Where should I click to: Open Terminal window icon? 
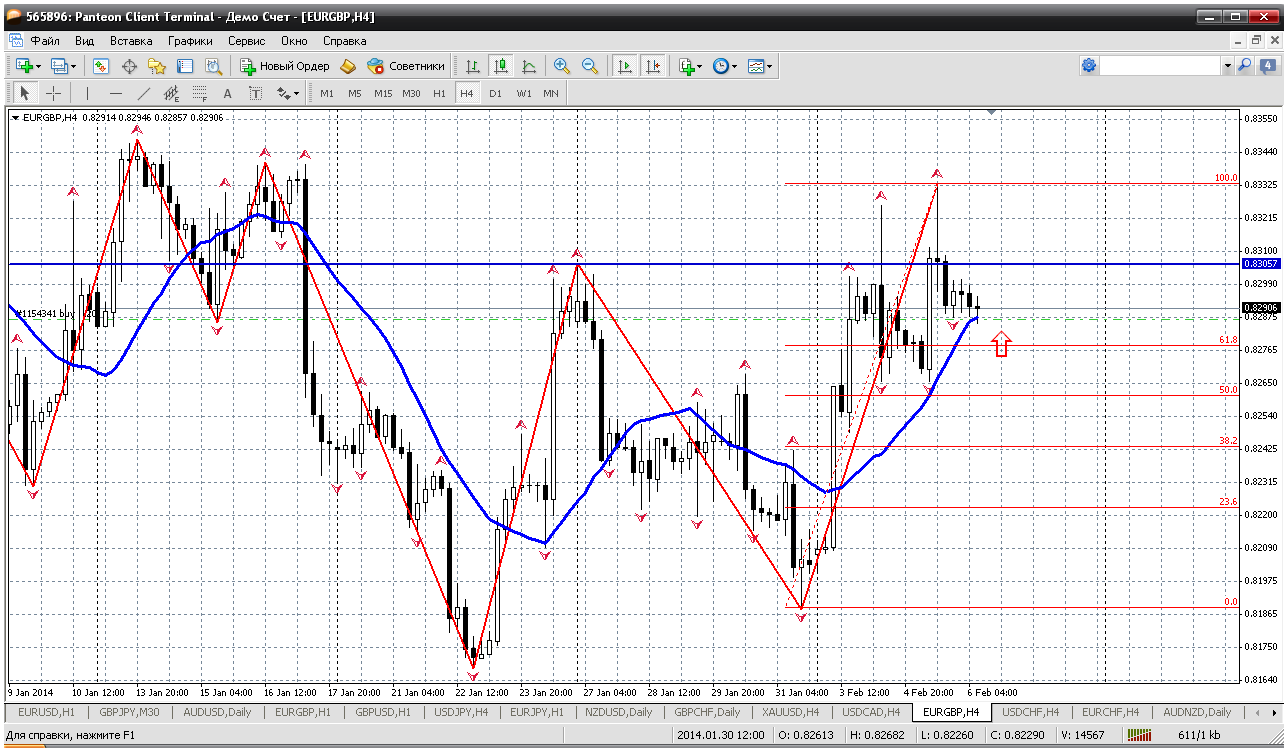pyautogui.click(x=185, y=66)
